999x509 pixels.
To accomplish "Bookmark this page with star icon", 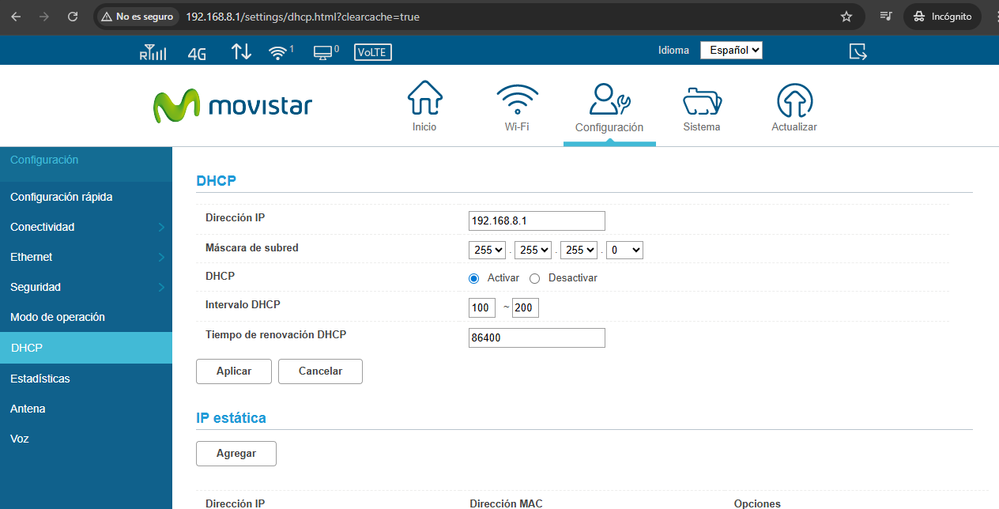I will 846,17.
